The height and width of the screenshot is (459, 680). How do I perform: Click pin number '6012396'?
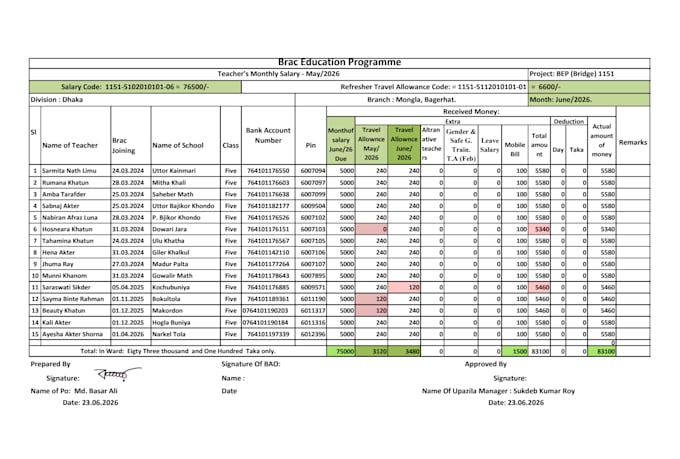click(x=313, y=334)
